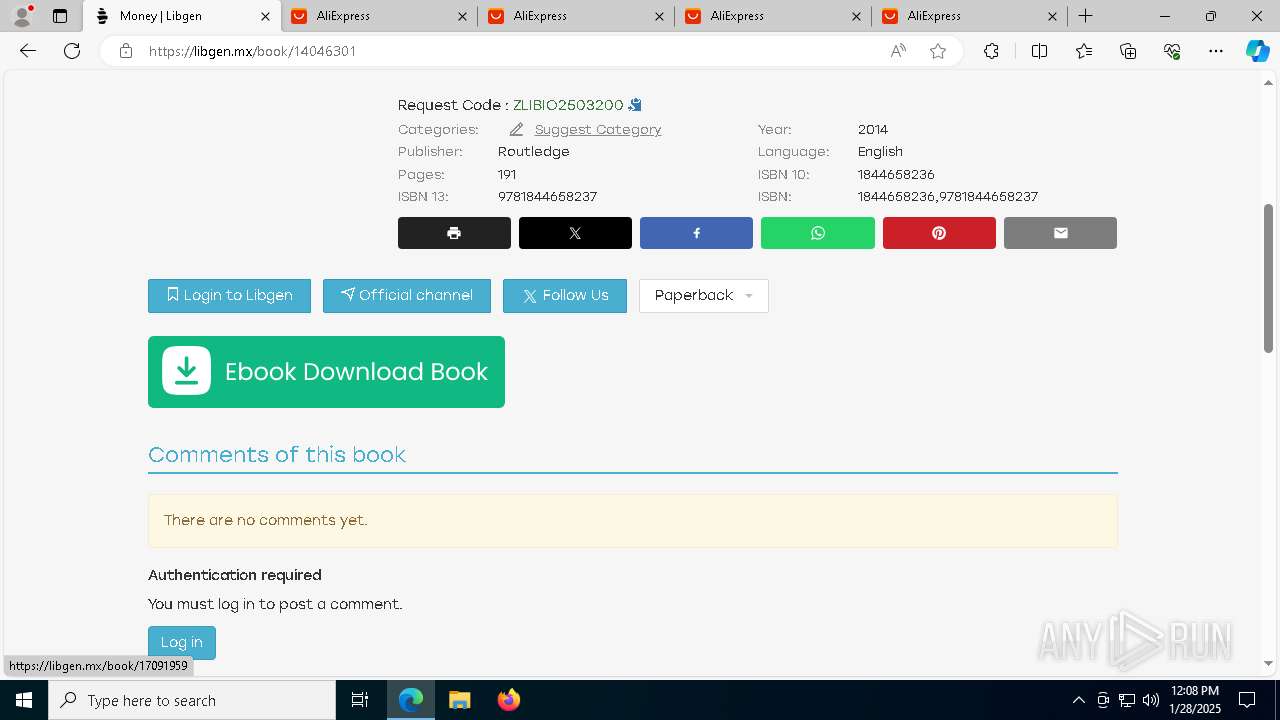Open Task View on the taskbar

(360, 700)
